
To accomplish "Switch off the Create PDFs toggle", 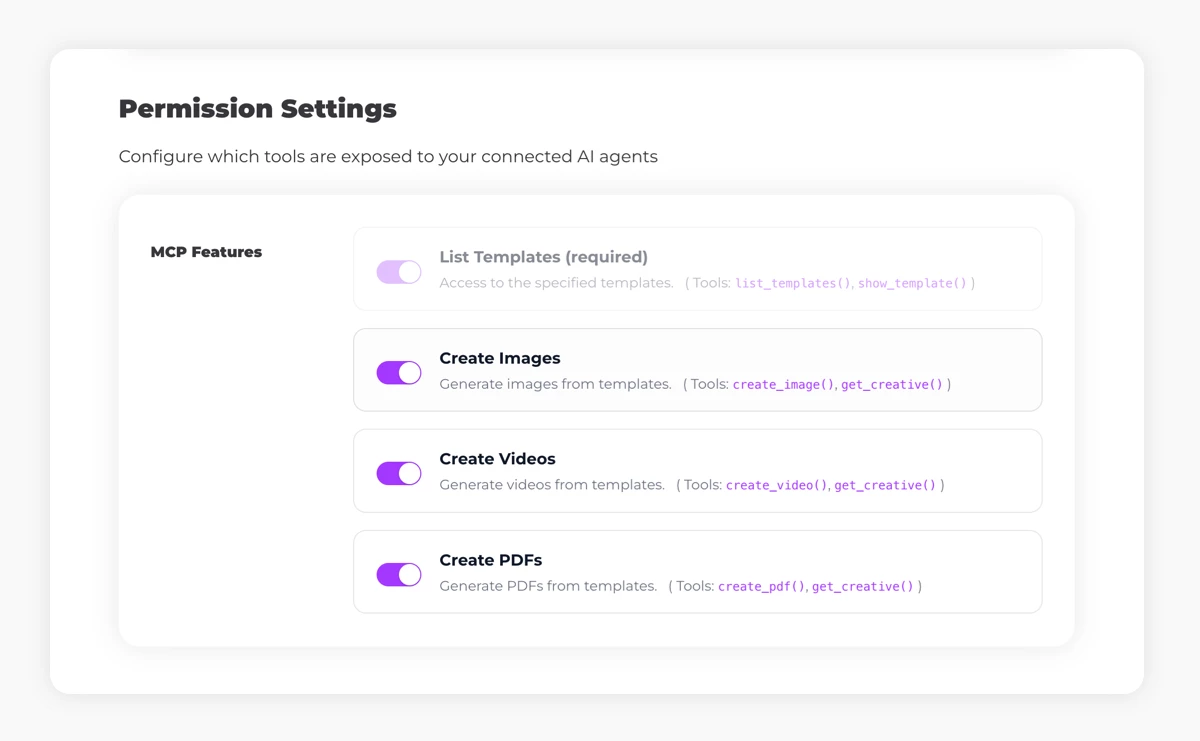I will pos(398,575).
